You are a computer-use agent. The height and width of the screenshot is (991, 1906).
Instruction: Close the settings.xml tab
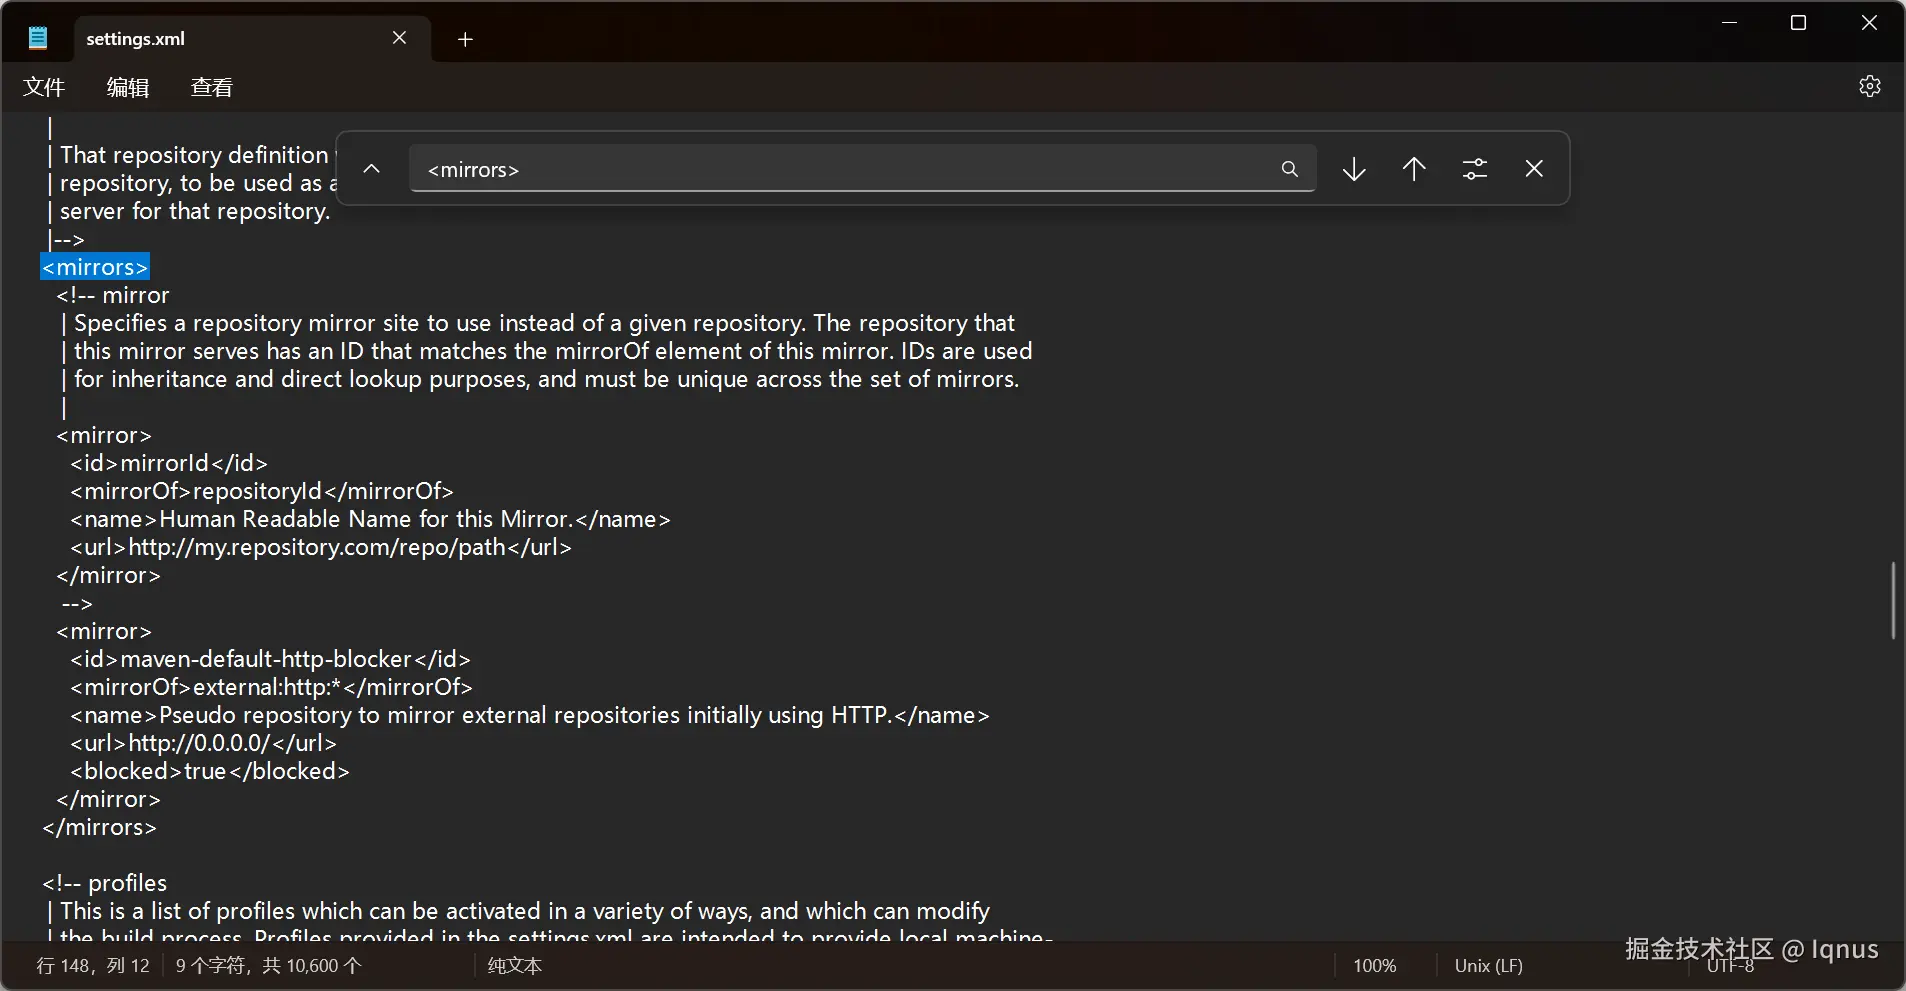pos(399,38)
